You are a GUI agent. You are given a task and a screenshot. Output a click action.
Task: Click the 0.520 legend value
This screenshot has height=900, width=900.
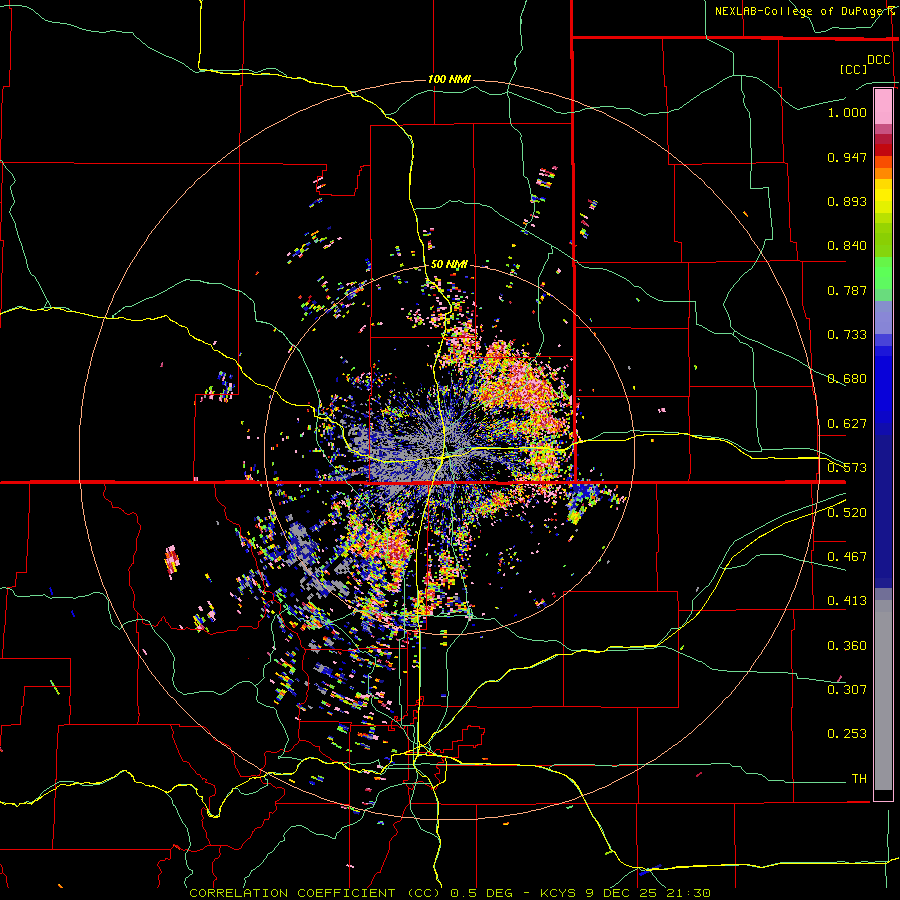point(847,513)
